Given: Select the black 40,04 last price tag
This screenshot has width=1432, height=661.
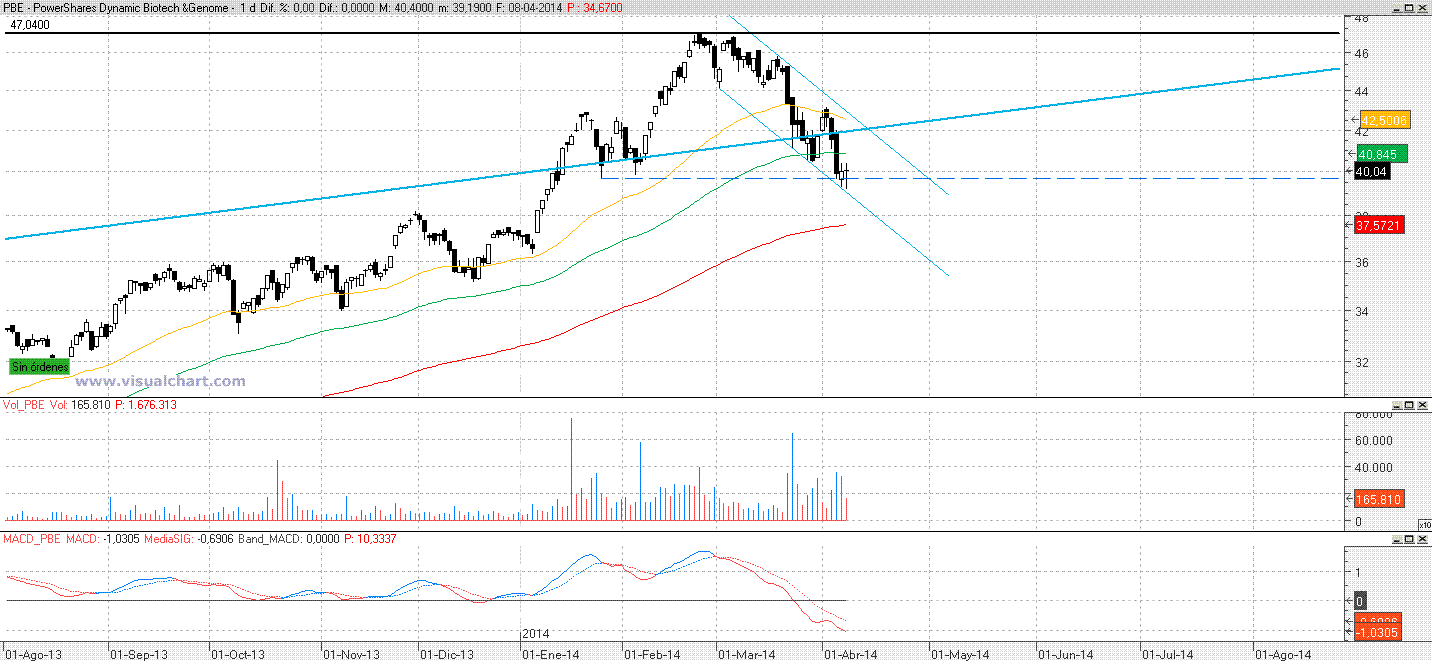Looking at the screenshot, I should (1370, 171).
